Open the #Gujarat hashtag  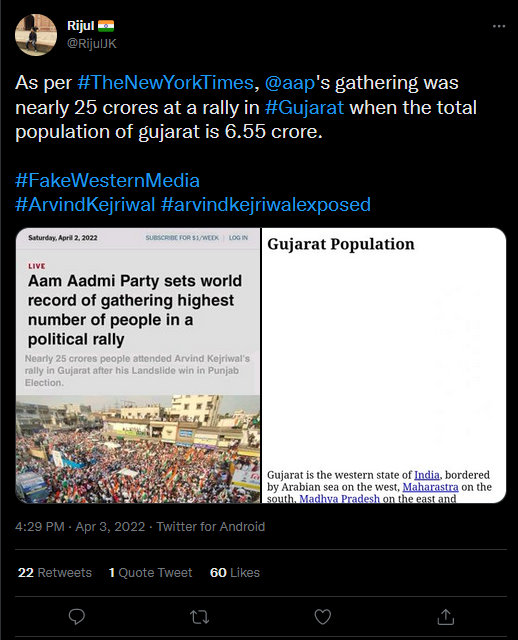304,107
